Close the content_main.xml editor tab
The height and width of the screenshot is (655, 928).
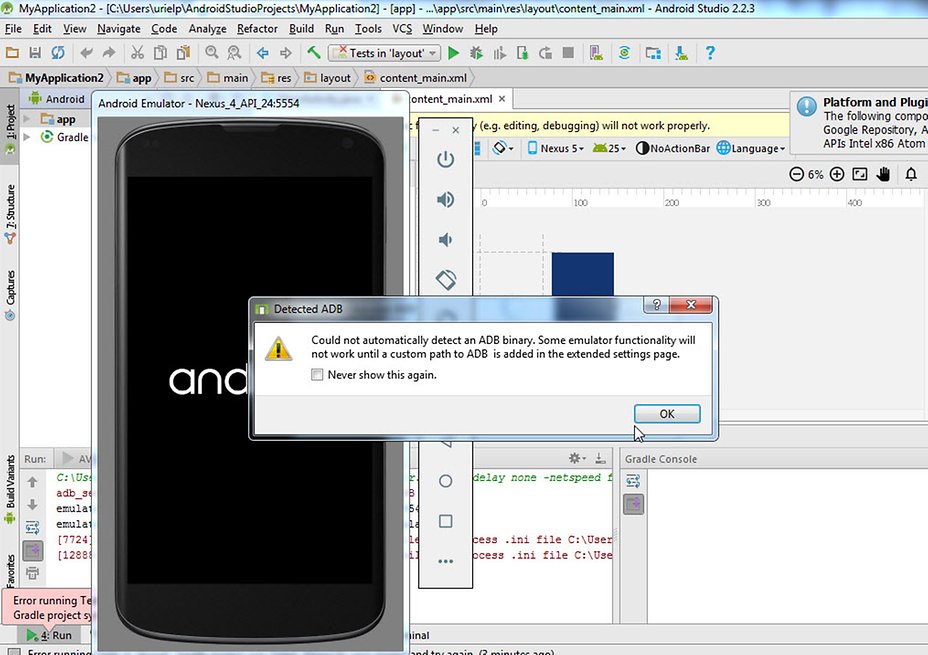coord(502,99)
